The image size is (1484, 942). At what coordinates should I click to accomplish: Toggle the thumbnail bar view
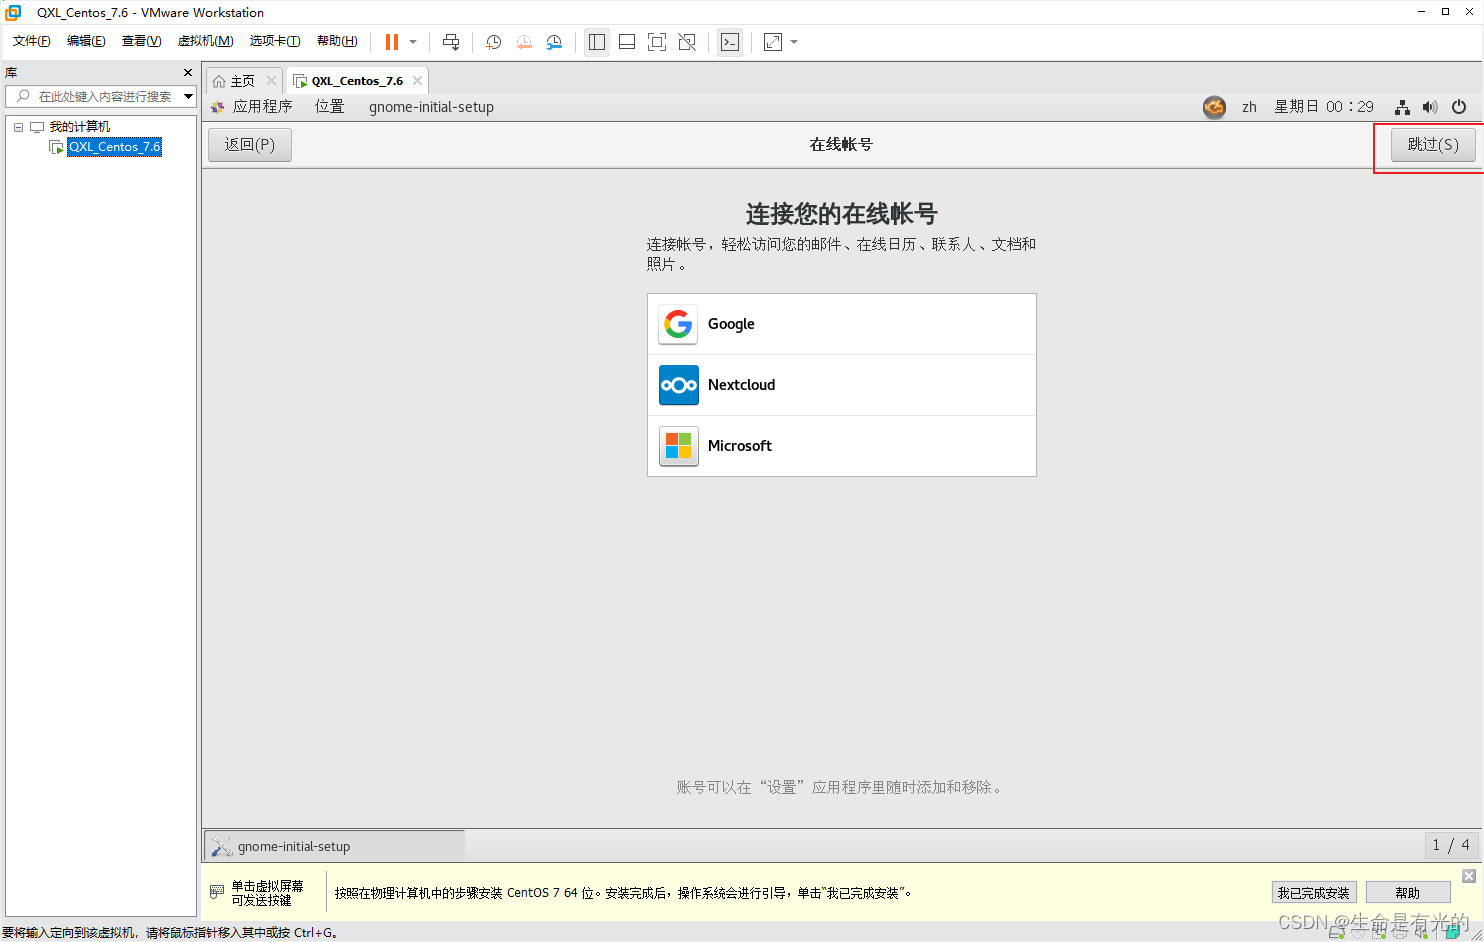[627, 42]
